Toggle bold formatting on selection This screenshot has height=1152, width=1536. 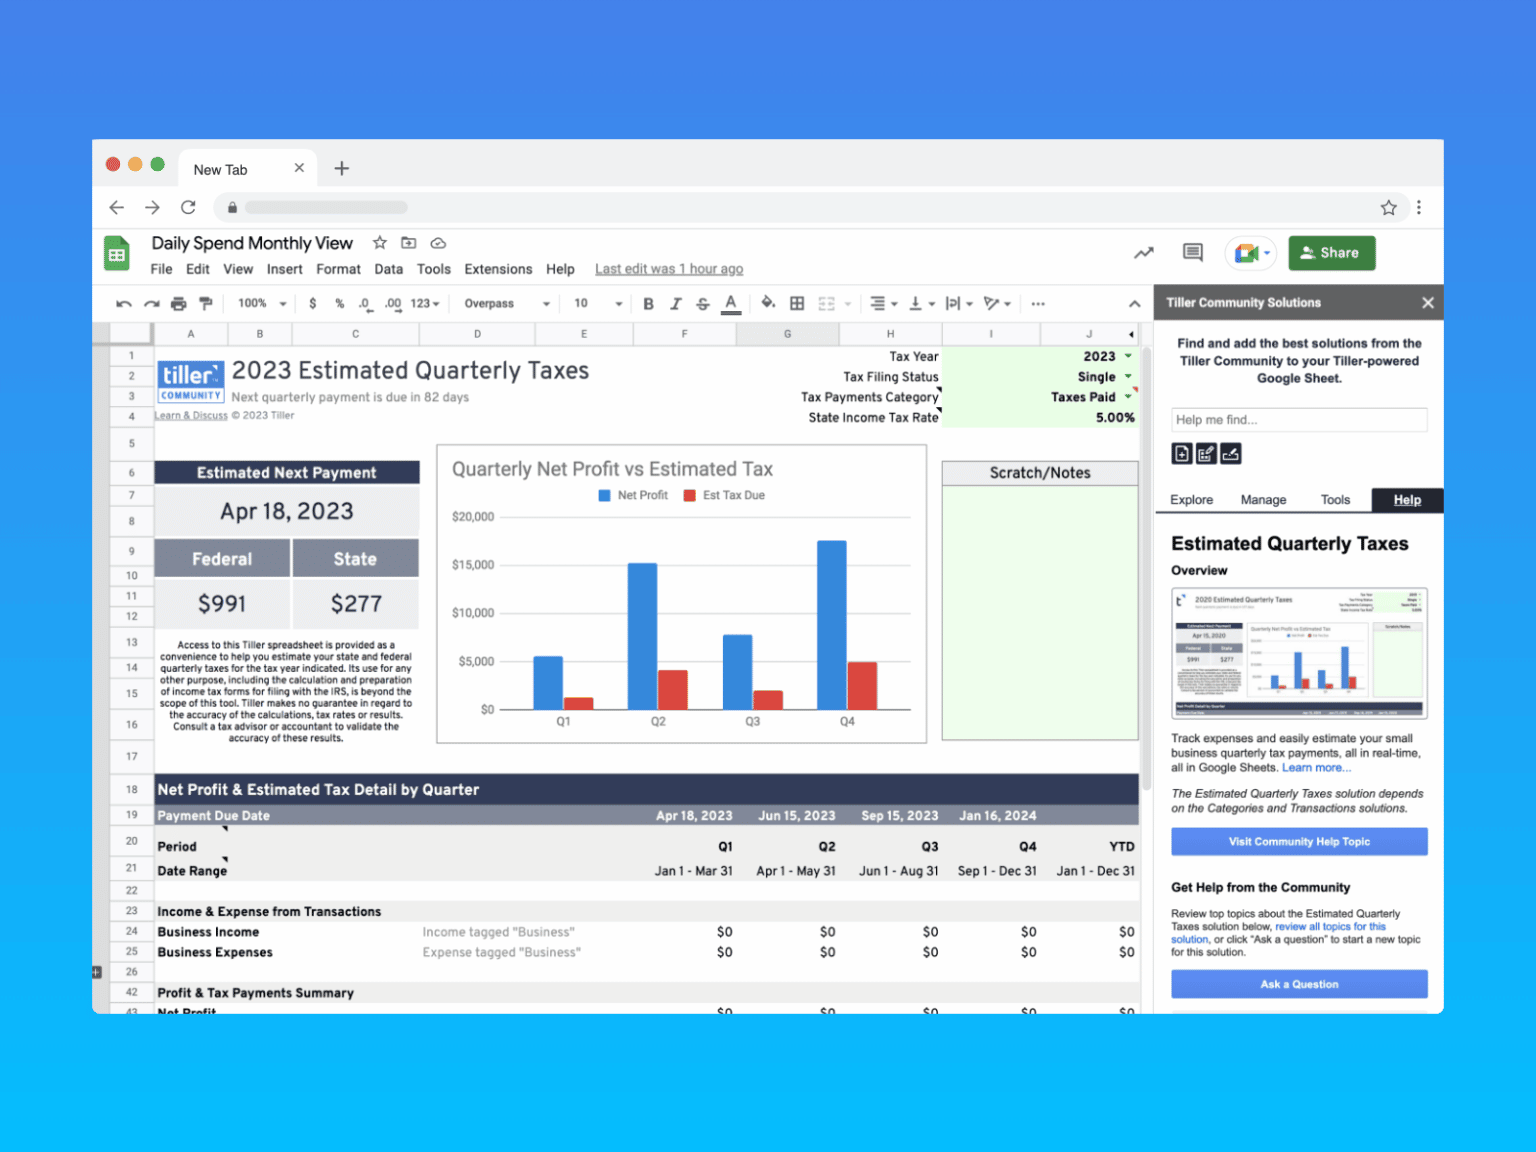[648, 303]
